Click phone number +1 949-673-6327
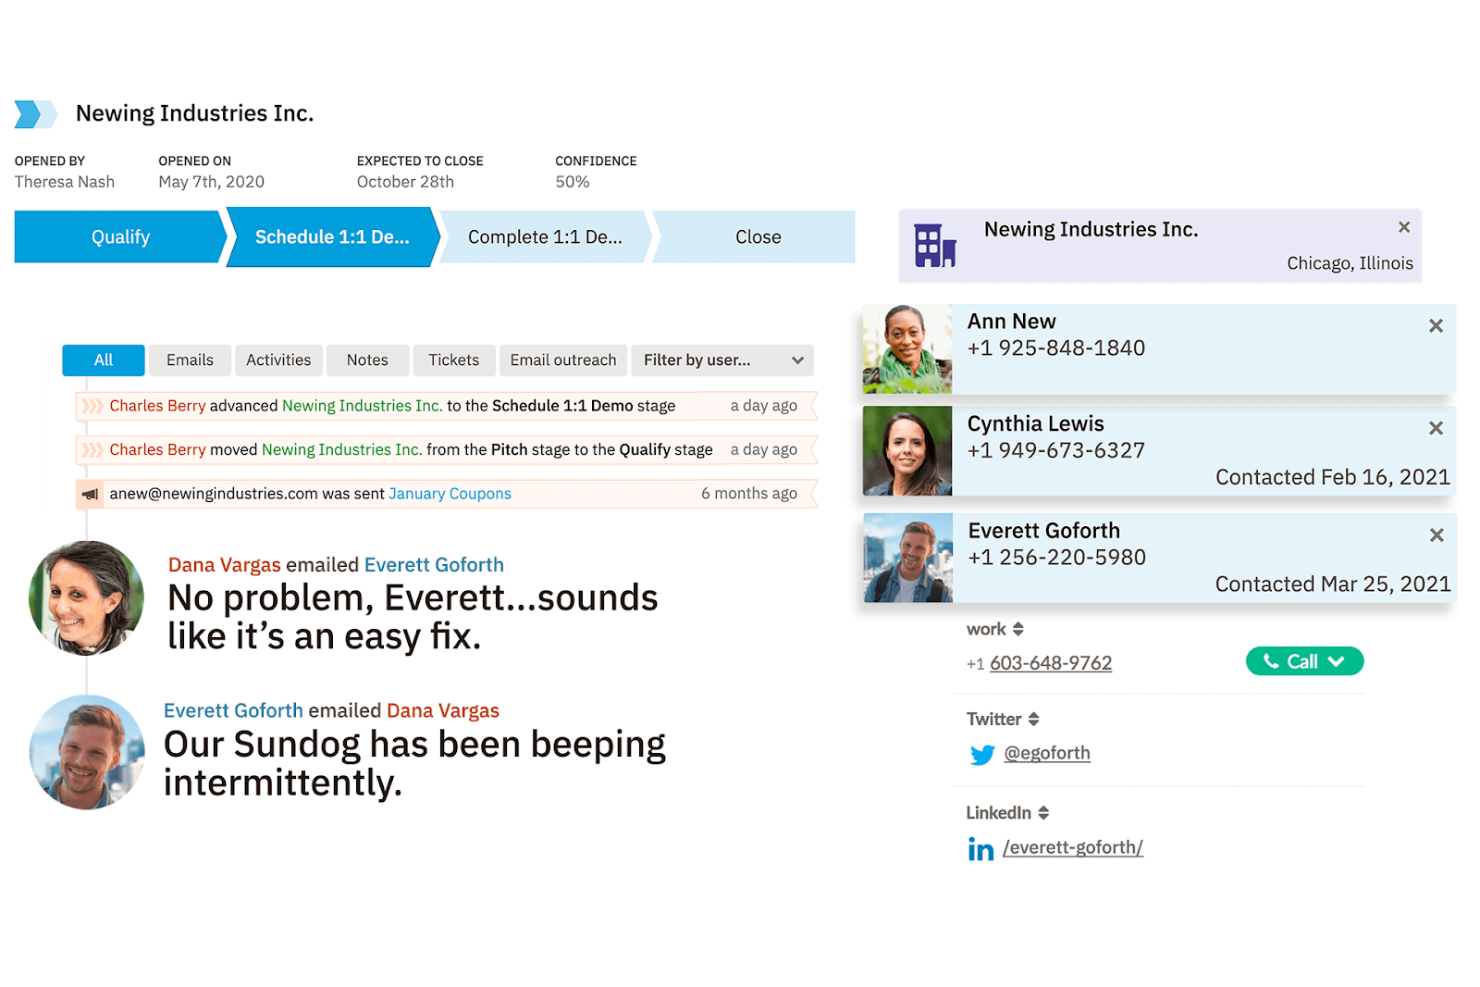The height and width of the screenshot is (987, 1480). point(1056,451)
